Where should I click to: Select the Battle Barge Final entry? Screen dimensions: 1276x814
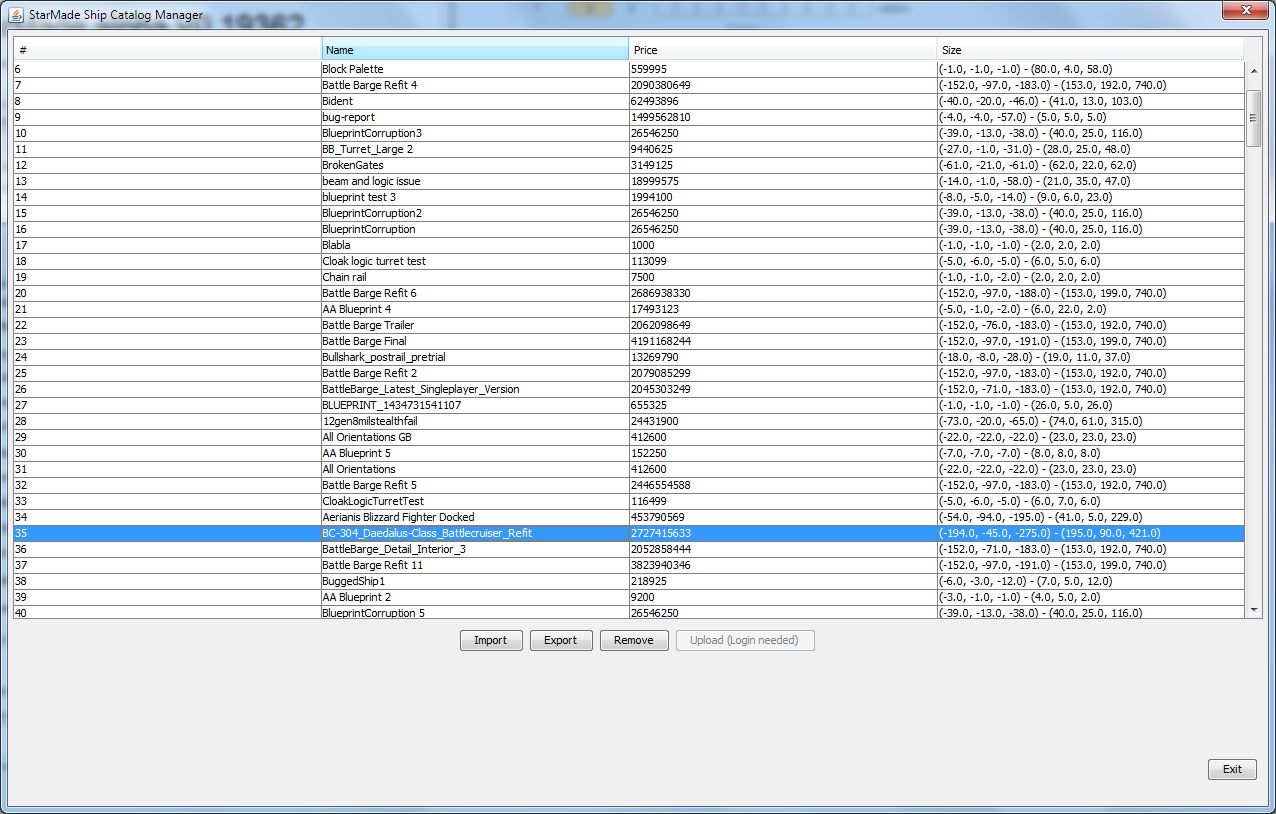click(364, 341)
